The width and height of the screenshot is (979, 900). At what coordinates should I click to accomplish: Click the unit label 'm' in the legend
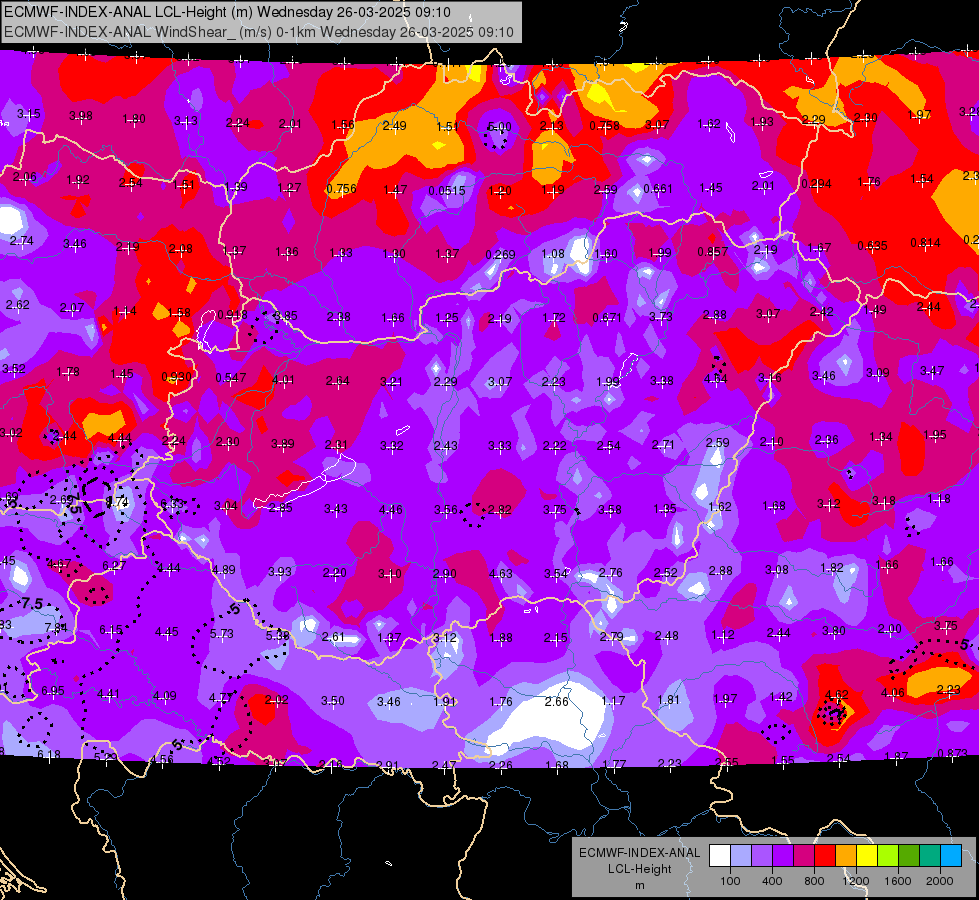639,885
